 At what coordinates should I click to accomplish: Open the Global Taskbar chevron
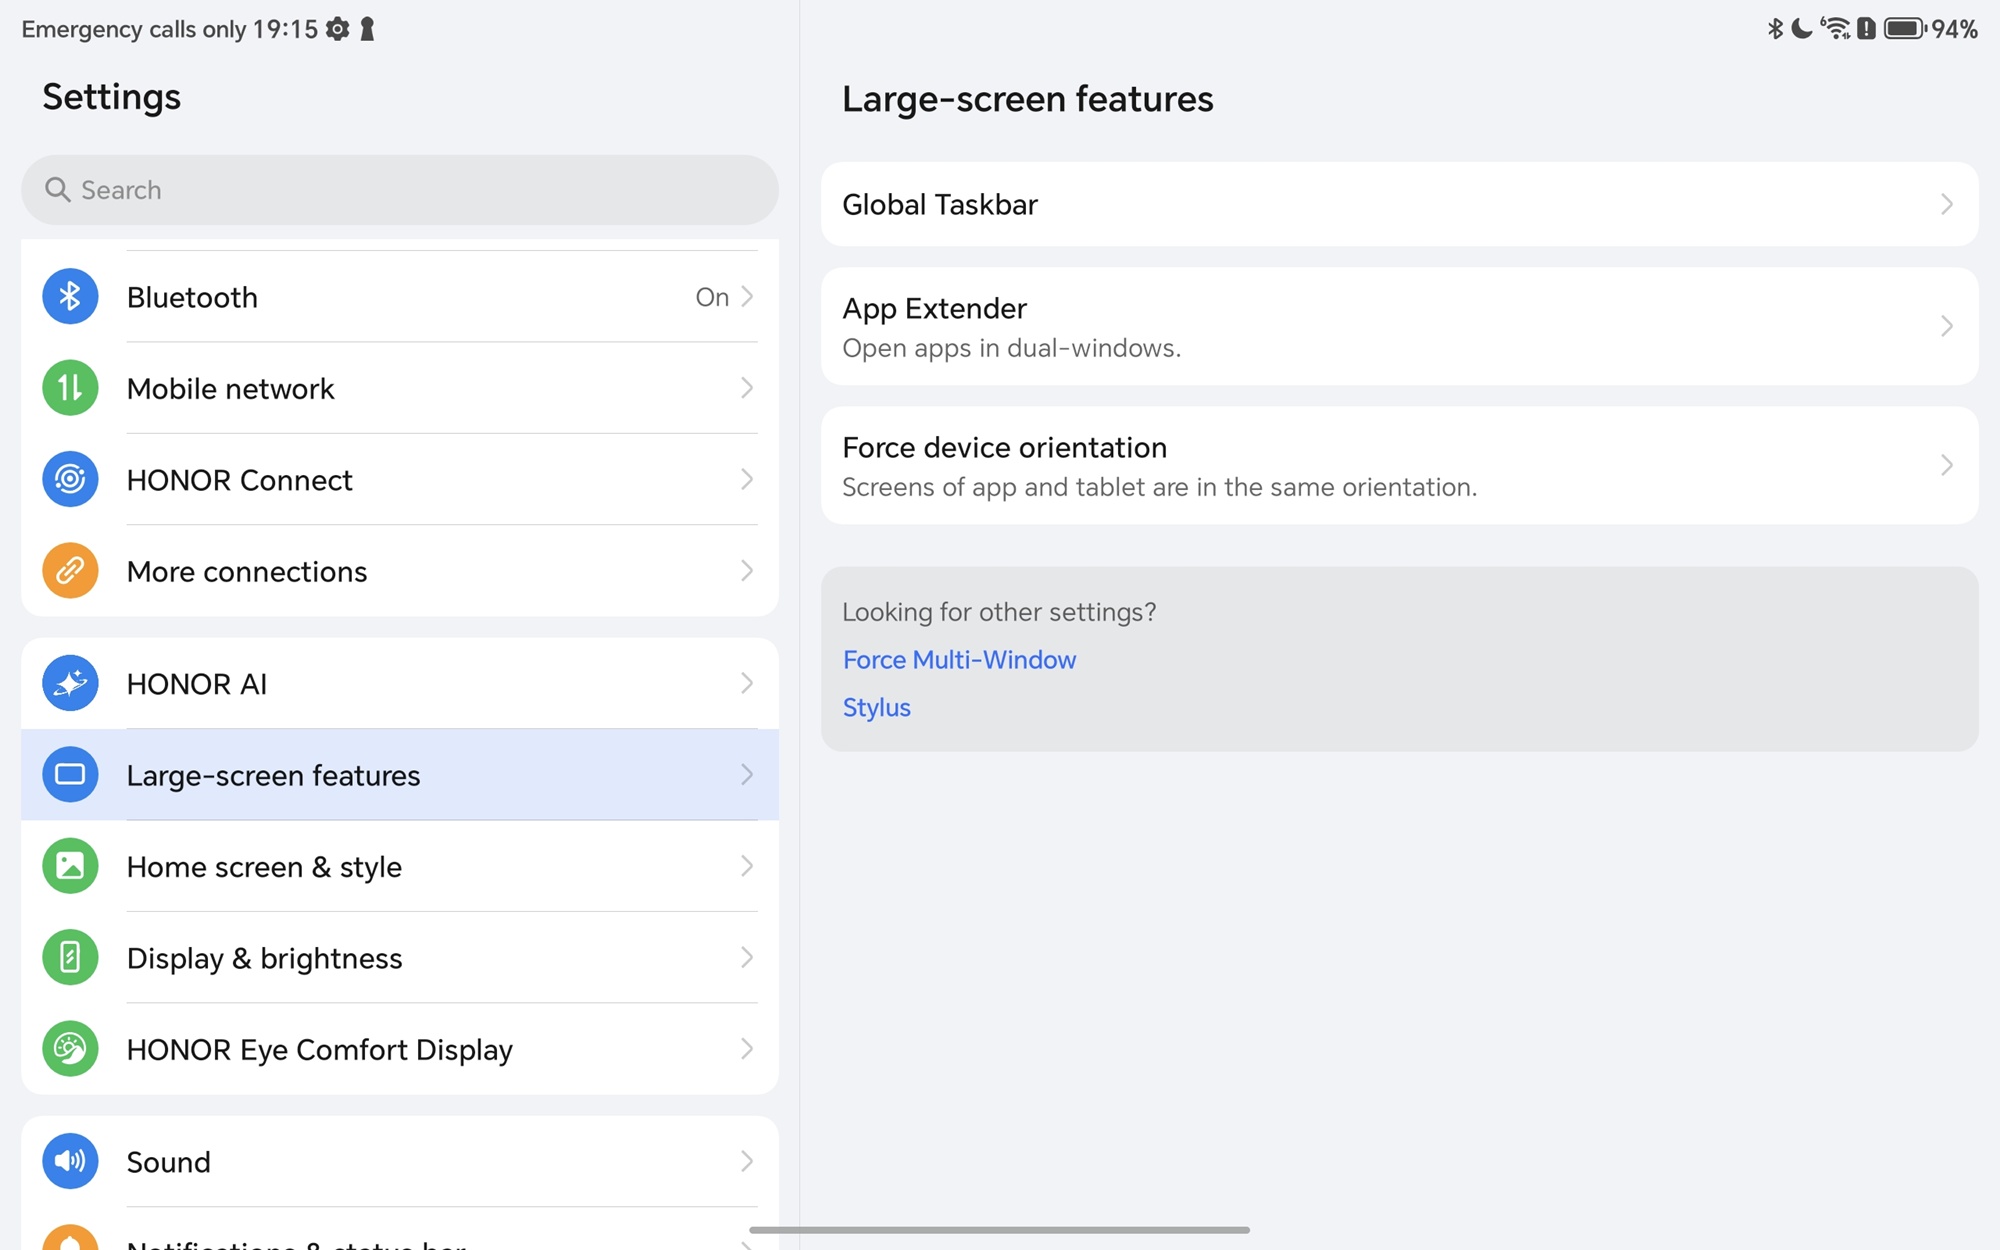(1946, 205)
